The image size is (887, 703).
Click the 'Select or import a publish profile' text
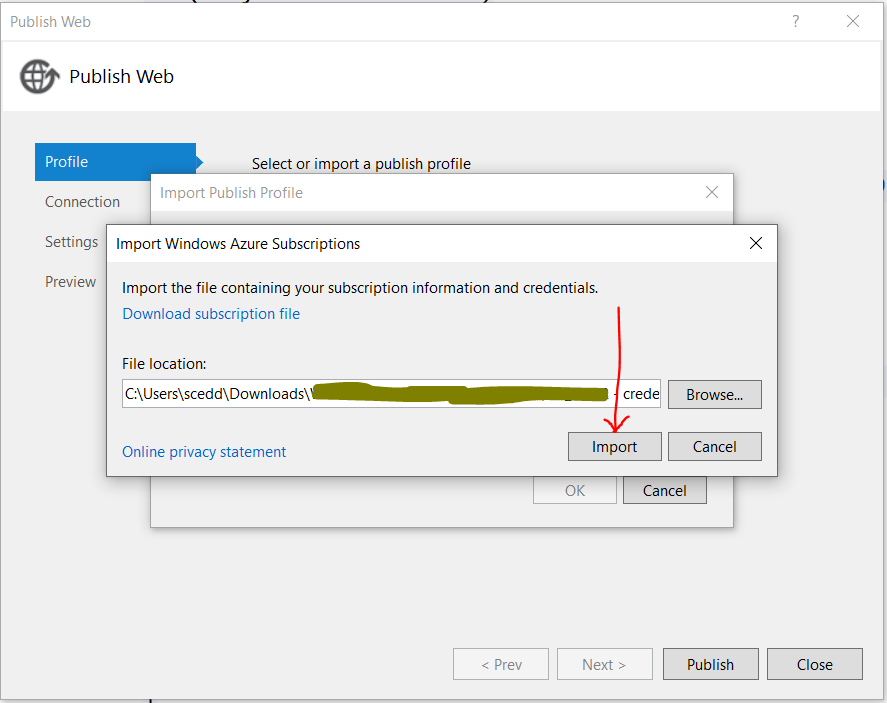tap(361, 163)
